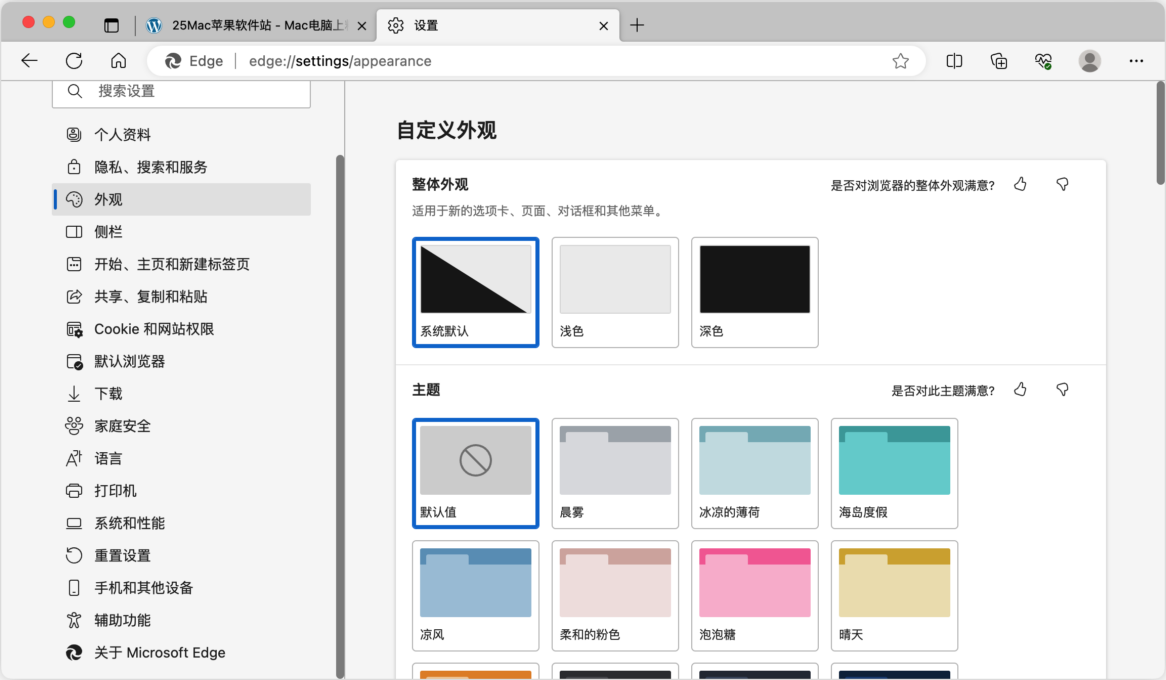Select the 晨雾 theme
This screenshot has width=1166, height=680.
point(615,473)
